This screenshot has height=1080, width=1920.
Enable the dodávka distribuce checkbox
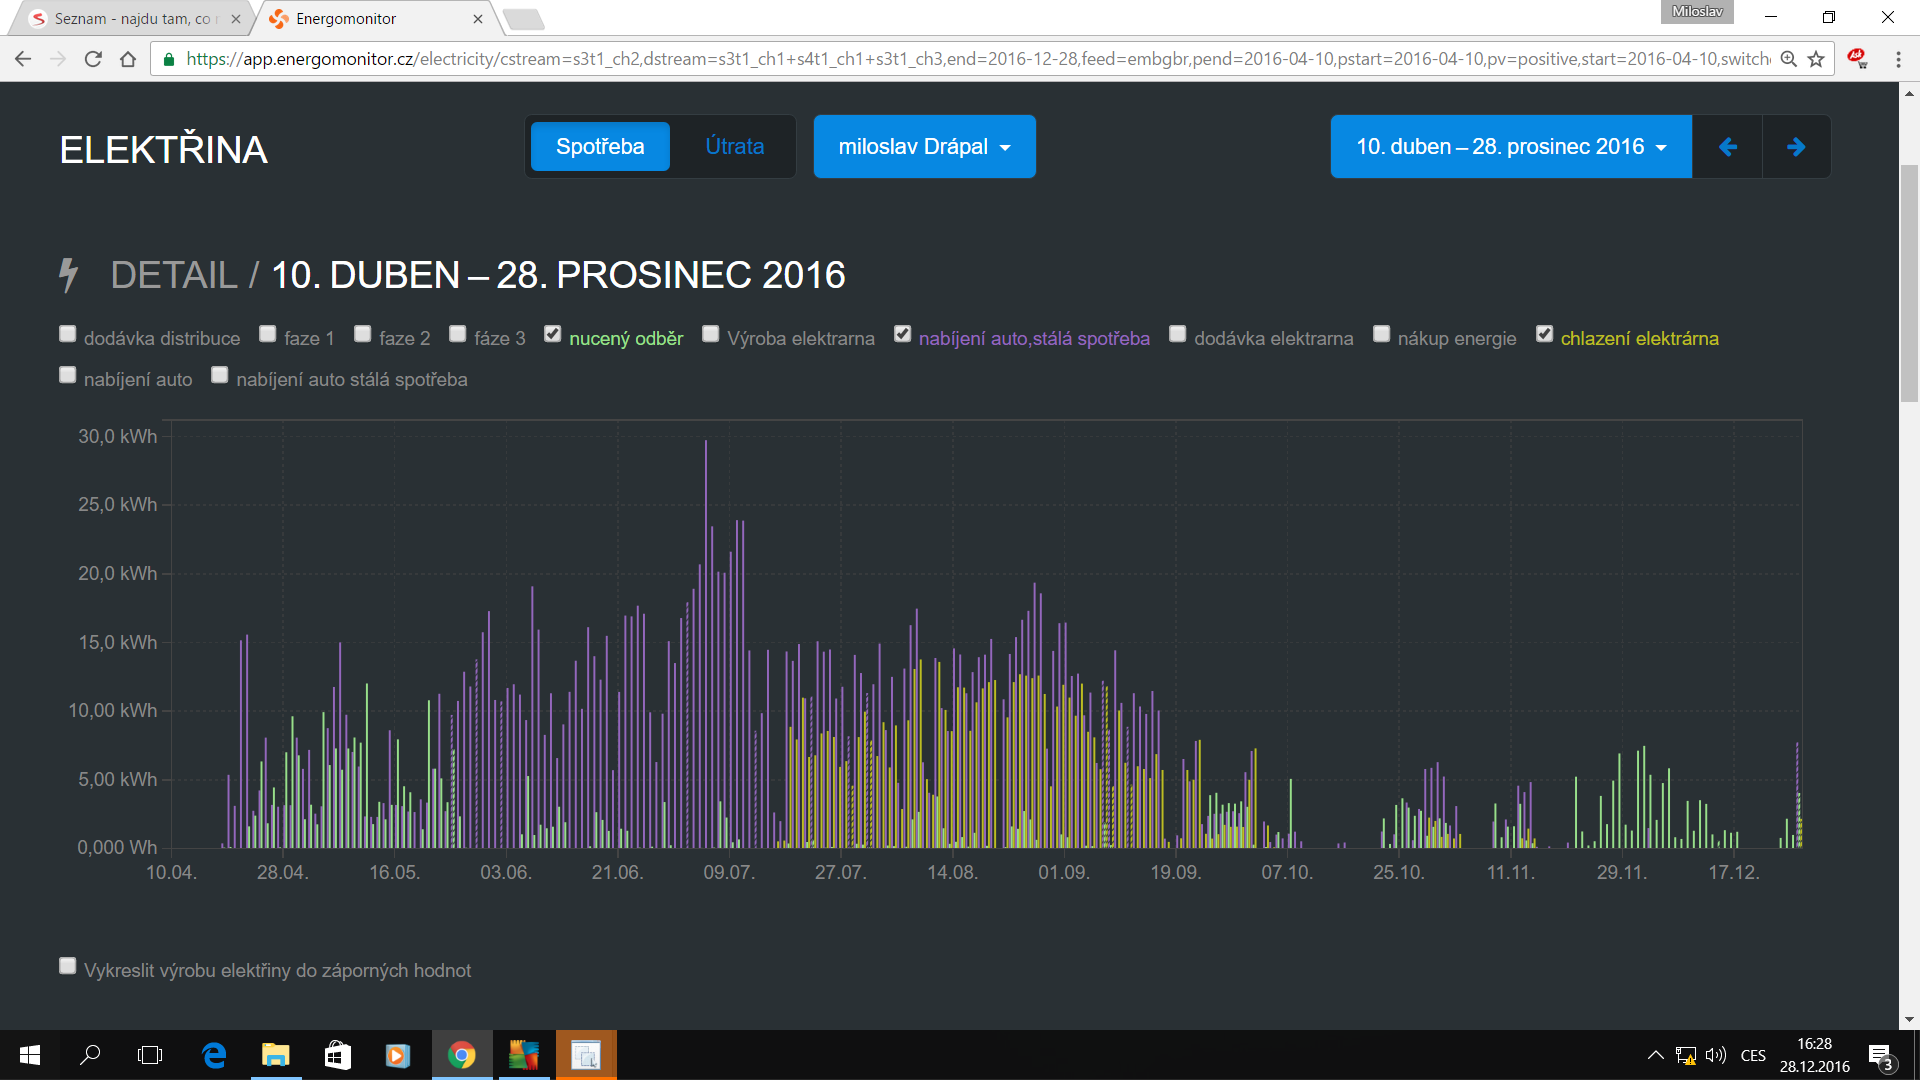pyautogui.click(x=68, y=334)
